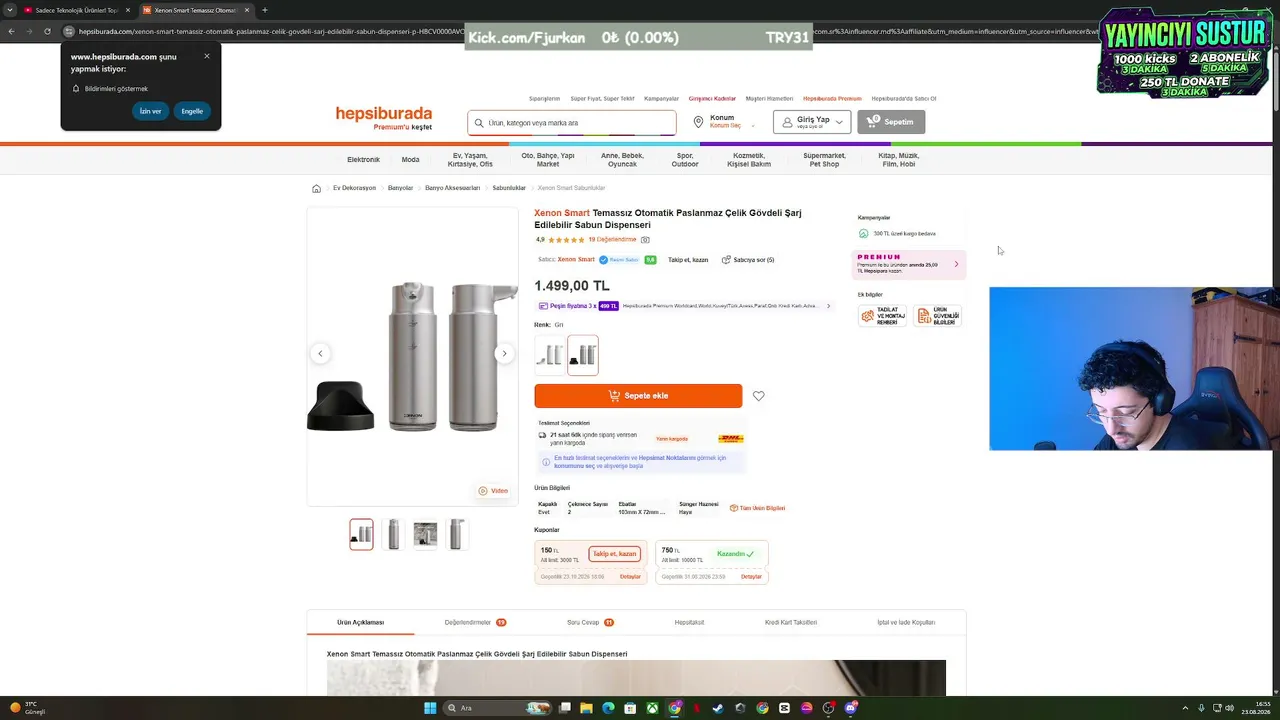Image resolution: width=1280 pixels, height=720 pixels.
Task: Open Elektronik category menu
Action: [363, 160]
